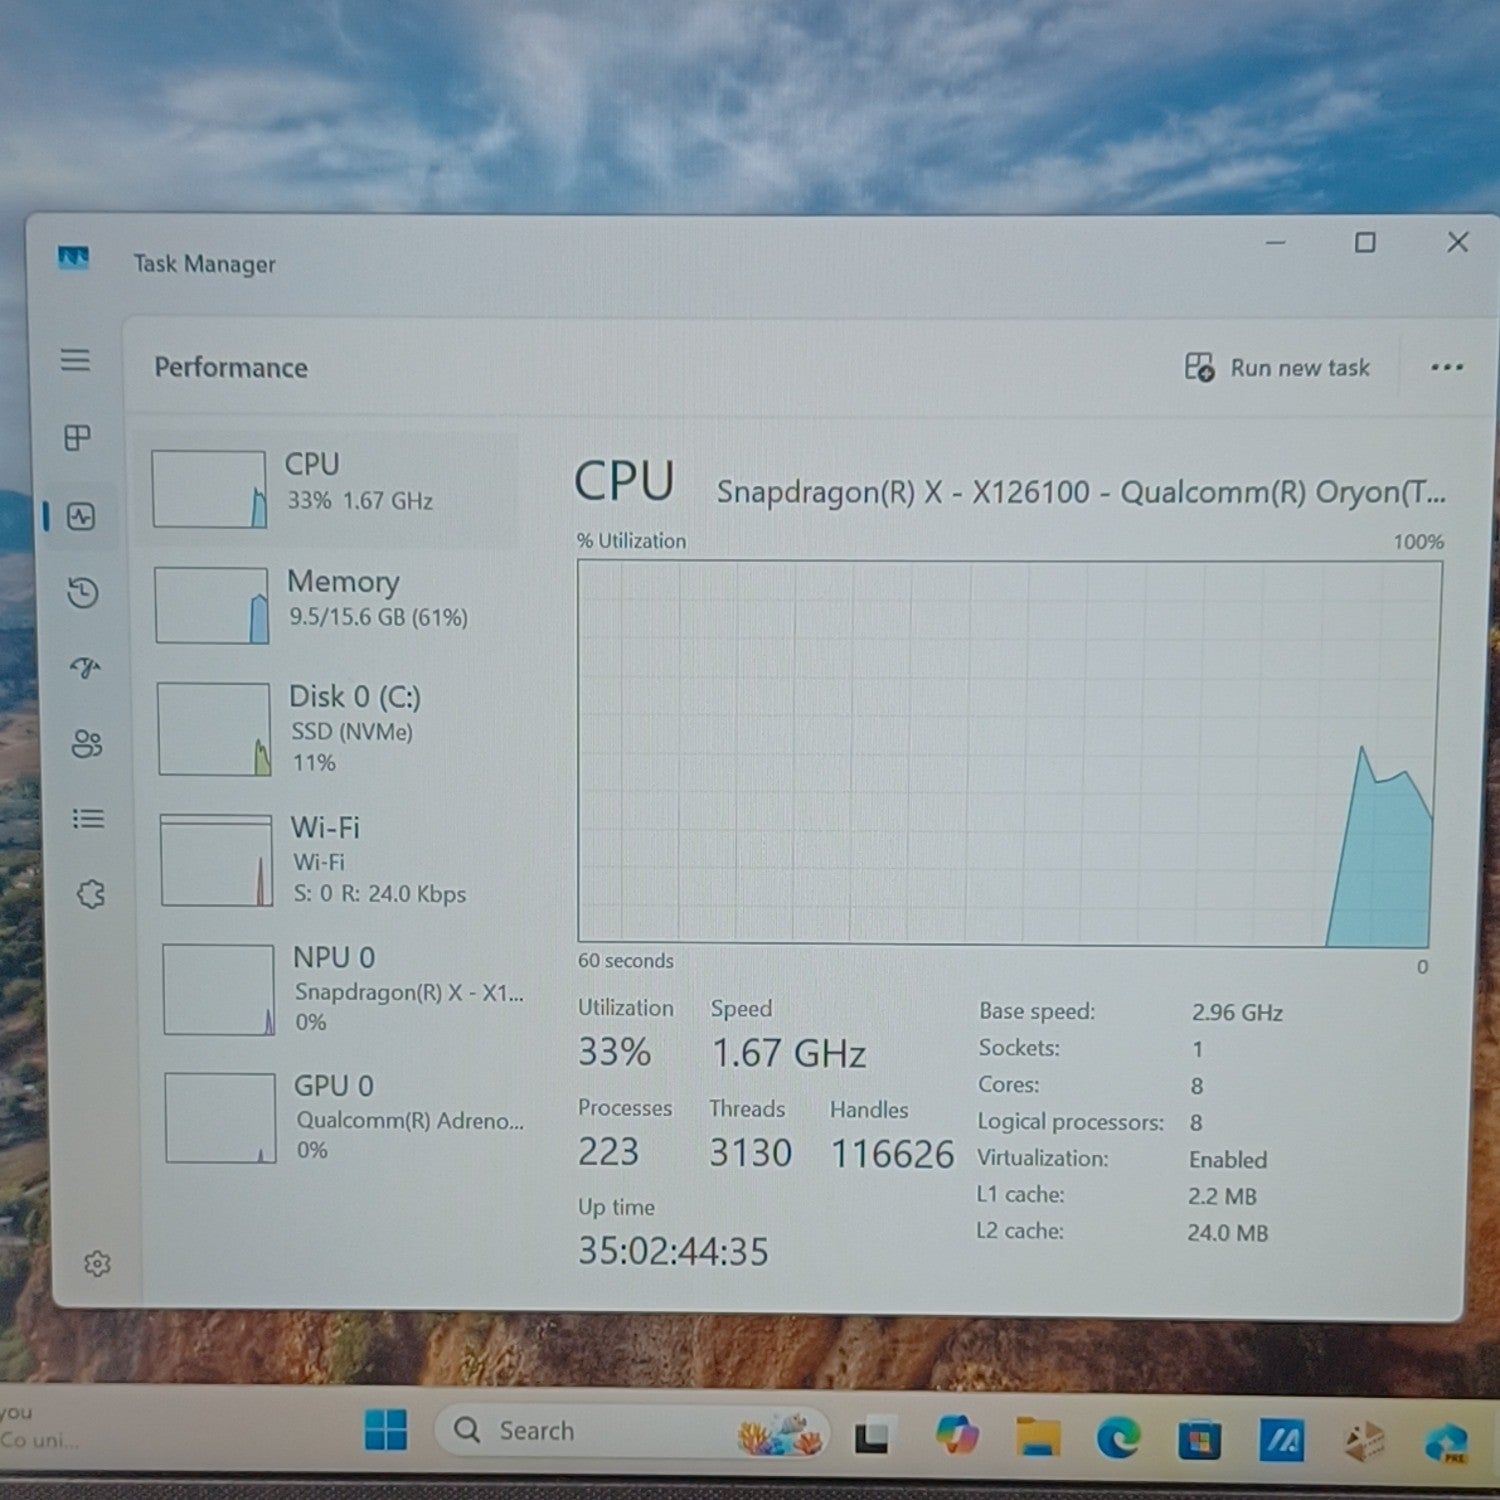The image size is (1500, 1500).
Task: Select the Performance page icon
Action: tap(81, 517)
